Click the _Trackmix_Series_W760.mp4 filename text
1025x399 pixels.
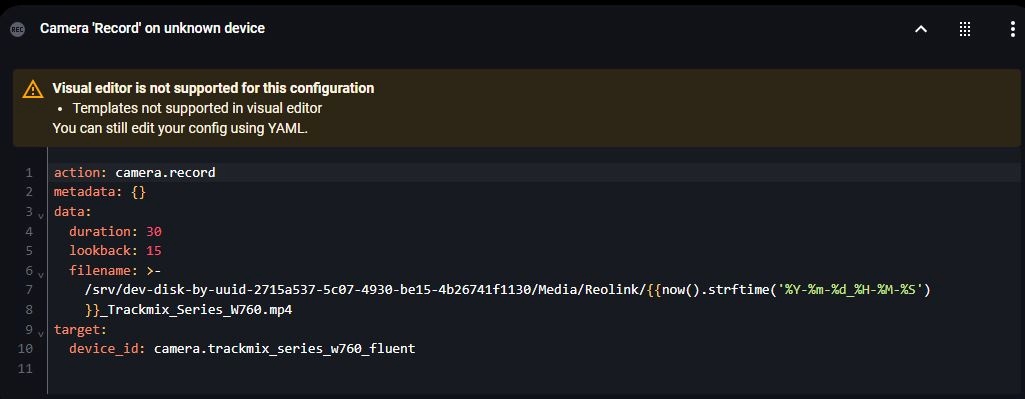pyautogui.click(x=195, y=309)
